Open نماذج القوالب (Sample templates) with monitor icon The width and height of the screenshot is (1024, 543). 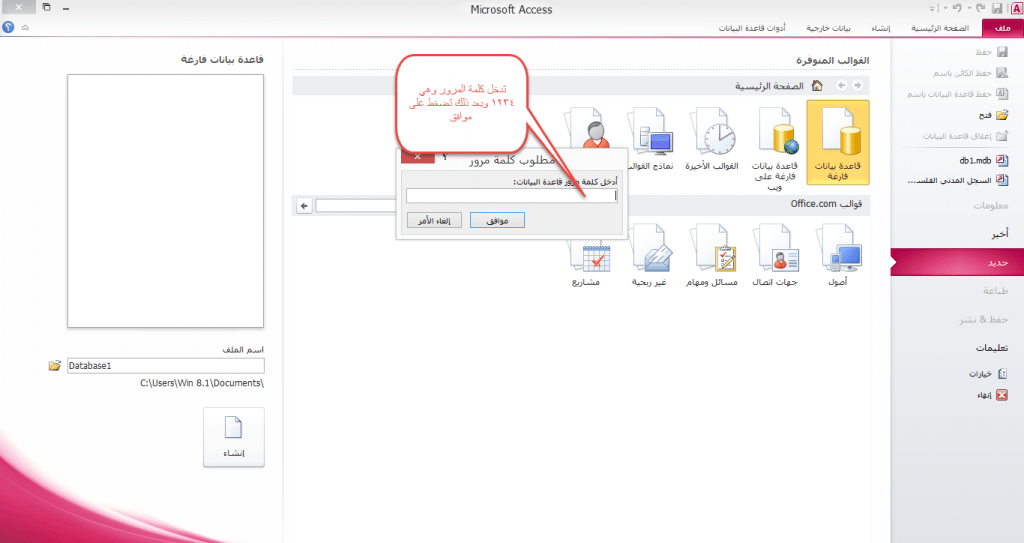(x=650, y=139)
